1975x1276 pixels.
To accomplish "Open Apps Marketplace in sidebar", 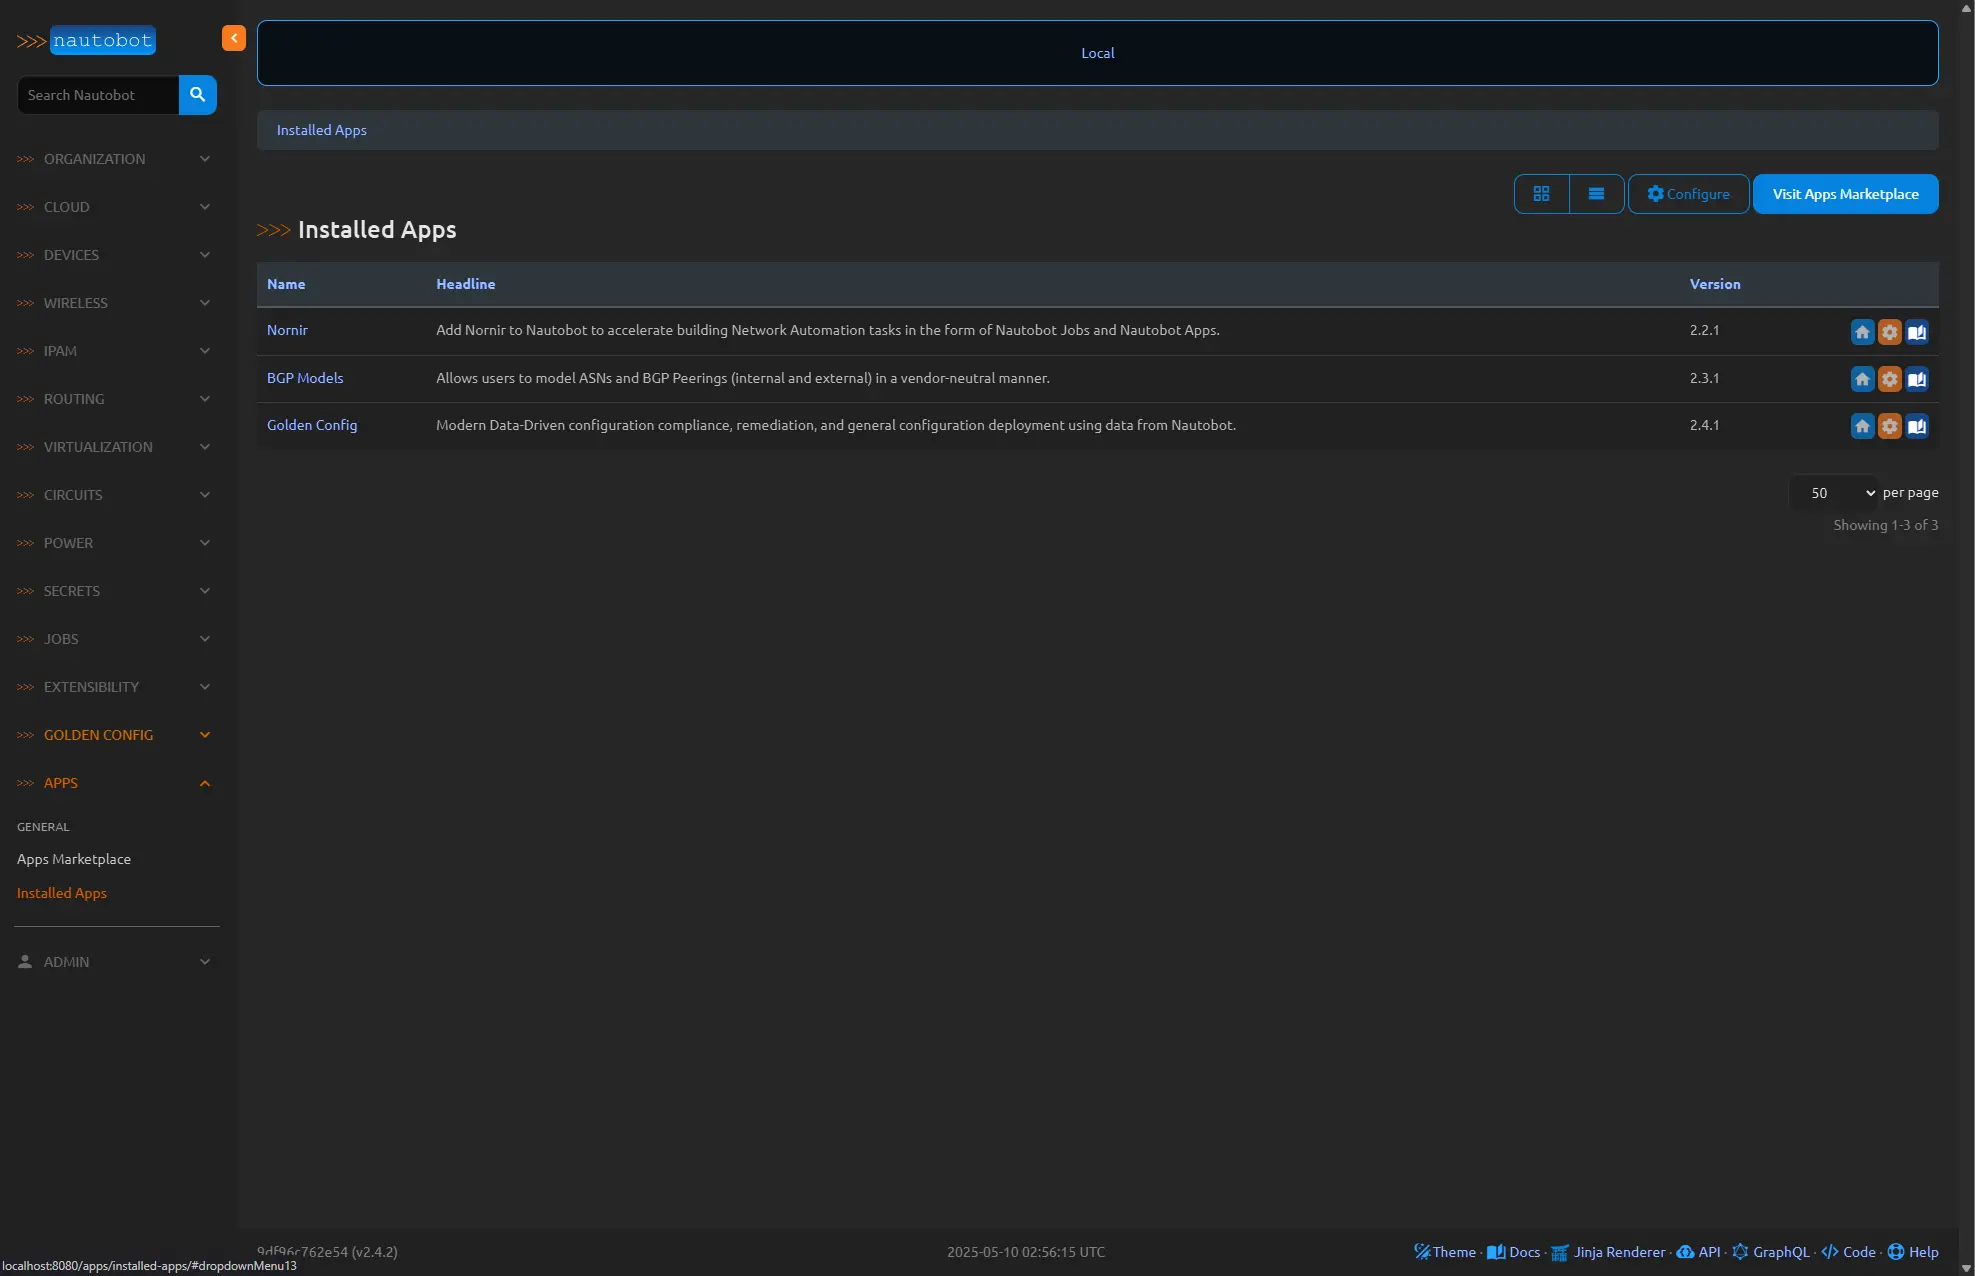I will [74, 859].
